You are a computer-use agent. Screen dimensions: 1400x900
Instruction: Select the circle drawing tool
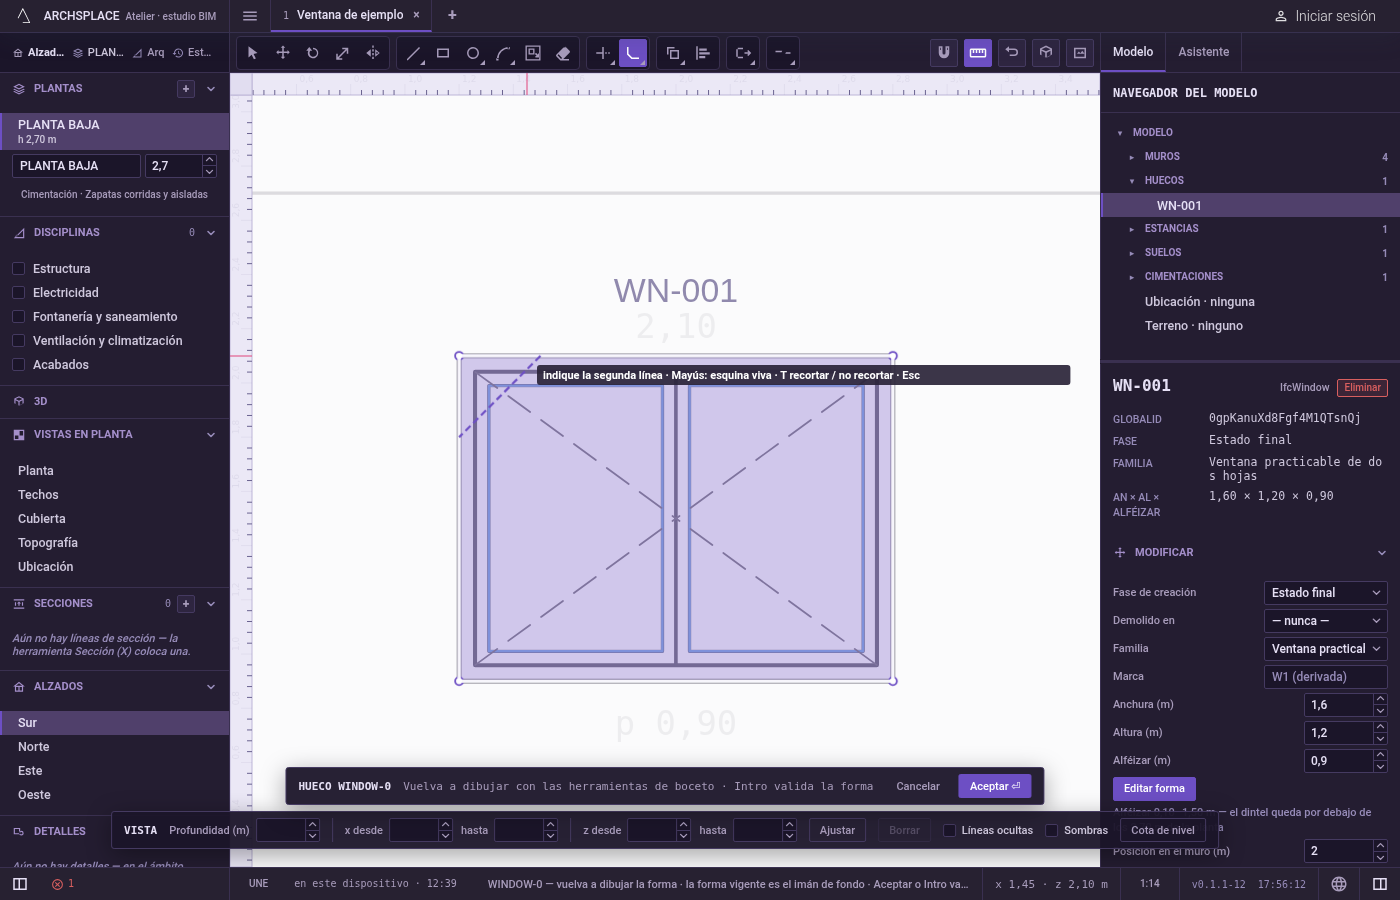pyautogui.click(x=473, y=53)
